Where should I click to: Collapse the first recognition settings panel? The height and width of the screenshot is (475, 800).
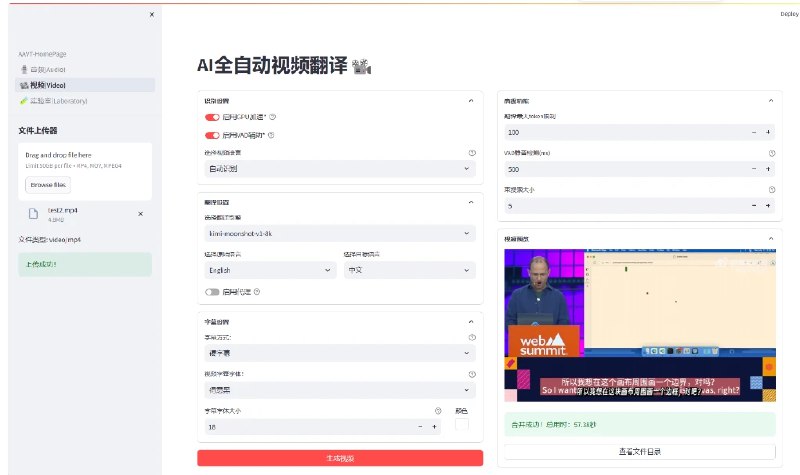[x=471, y=101]
